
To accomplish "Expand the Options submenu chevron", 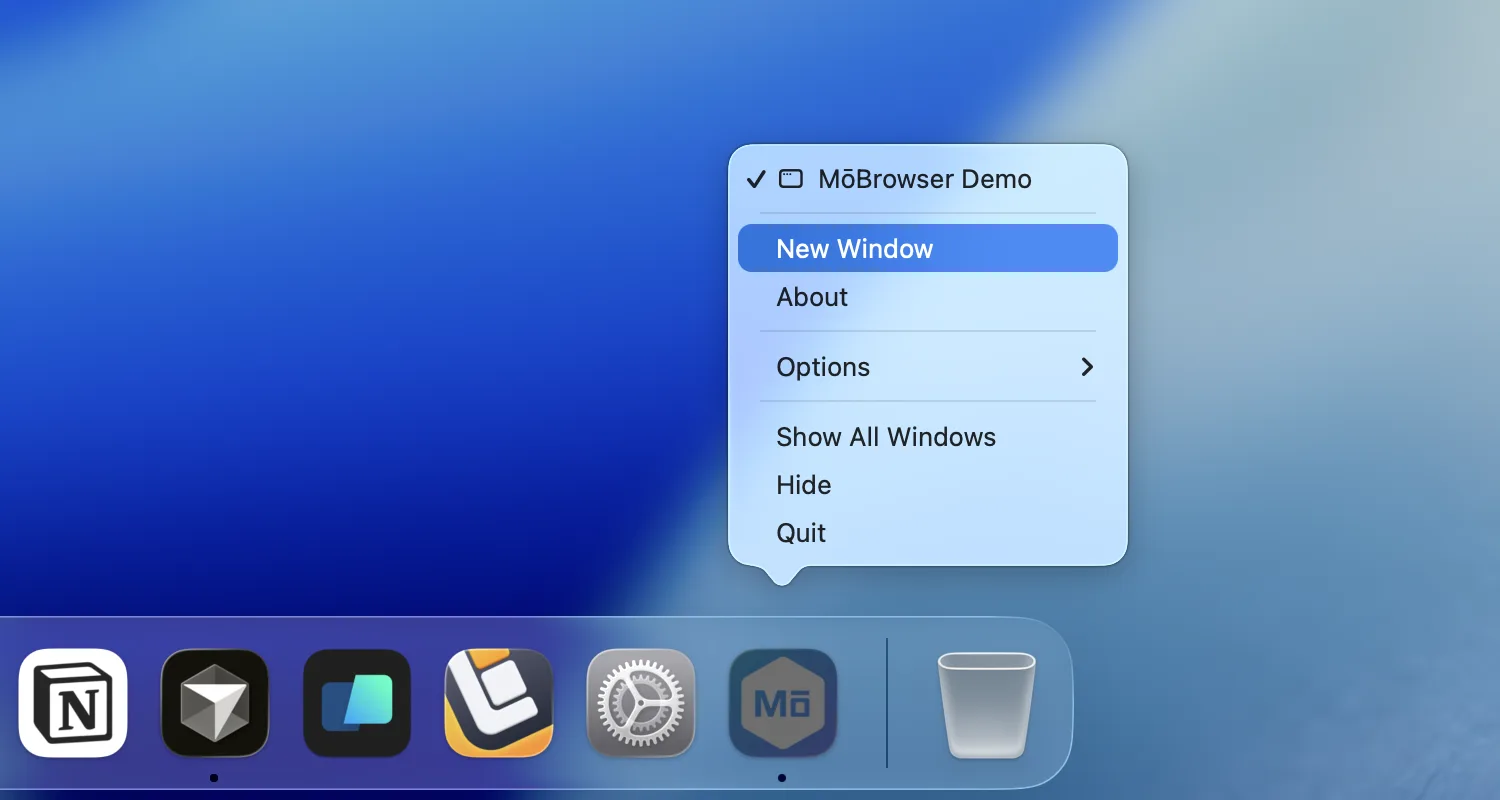I will (x=1087, y=367).
